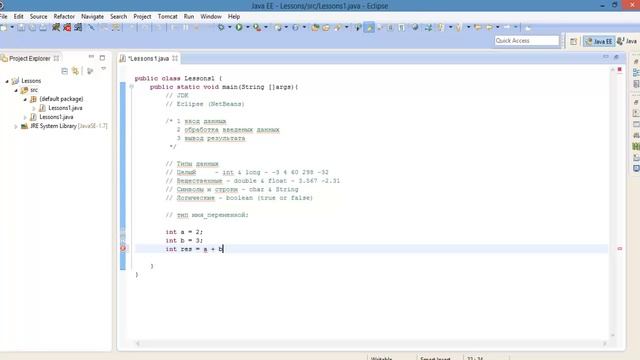640x360 pixels.
Task: Open the Tomcat menu
Action: 167,17
